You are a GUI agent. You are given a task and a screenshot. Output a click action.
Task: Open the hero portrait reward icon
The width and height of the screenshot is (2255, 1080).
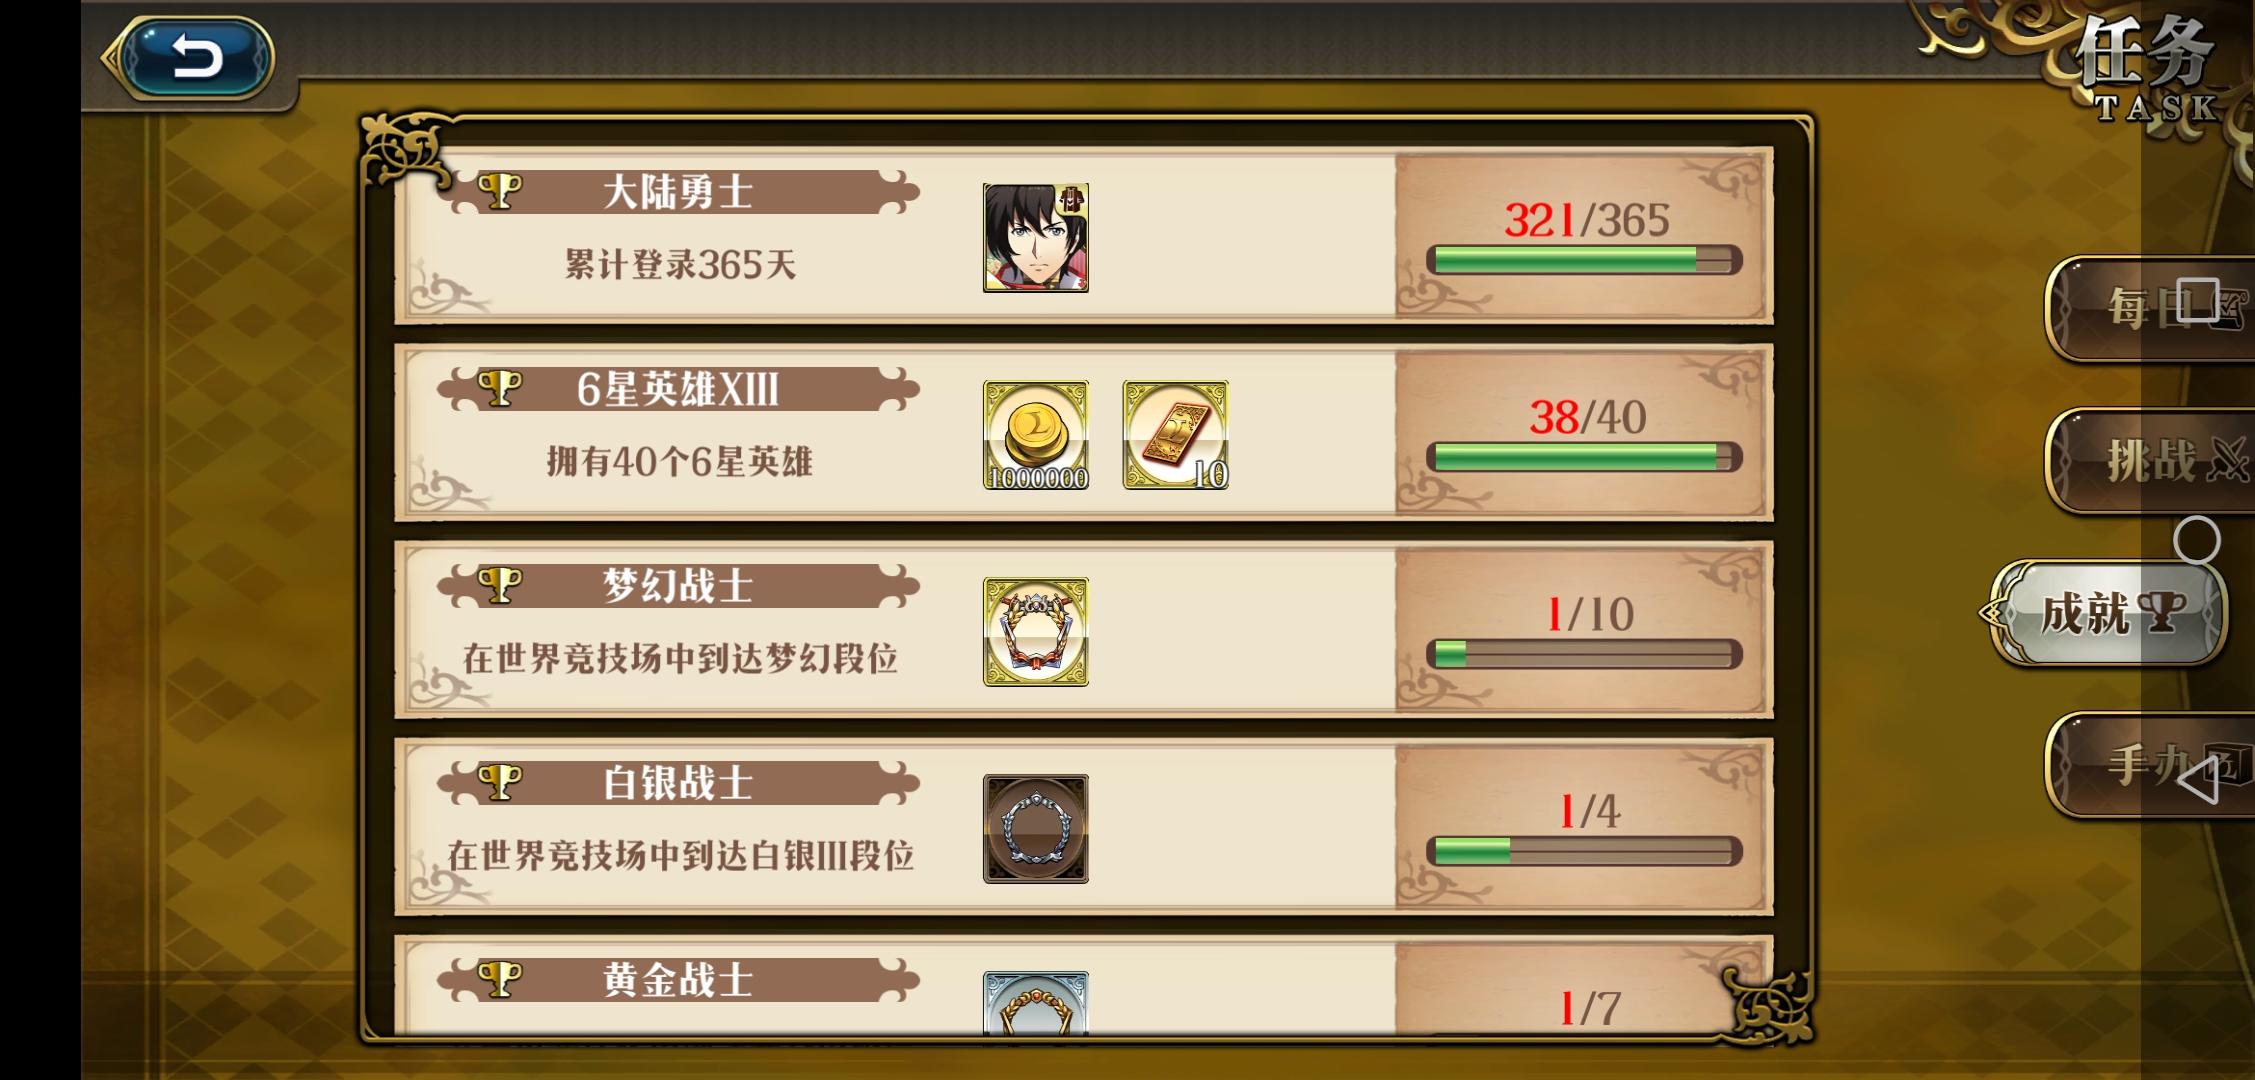point(1035,238)
